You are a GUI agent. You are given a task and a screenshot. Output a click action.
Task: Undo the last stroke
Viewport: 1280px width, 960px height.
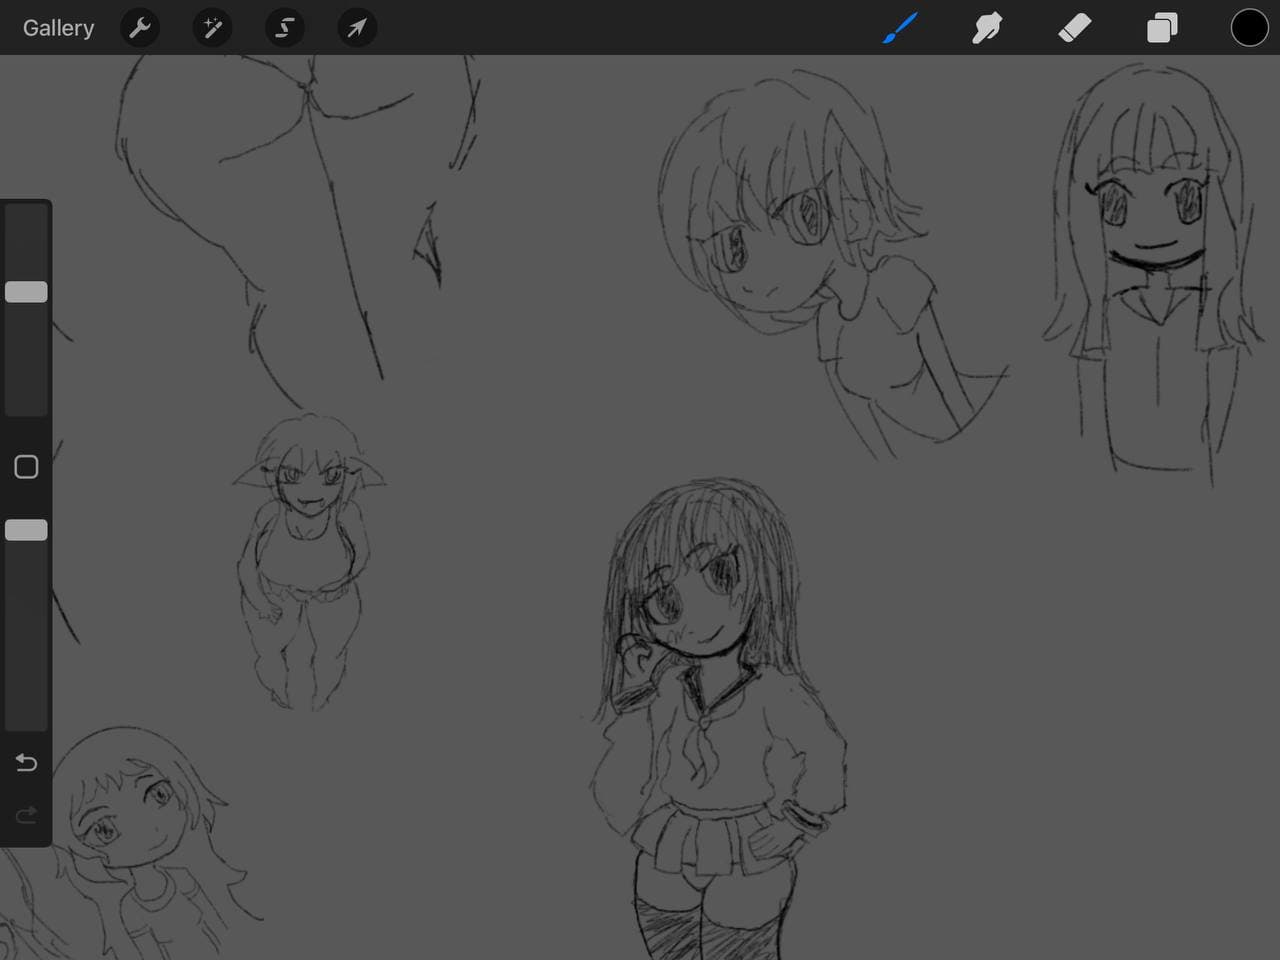(26, 763)
